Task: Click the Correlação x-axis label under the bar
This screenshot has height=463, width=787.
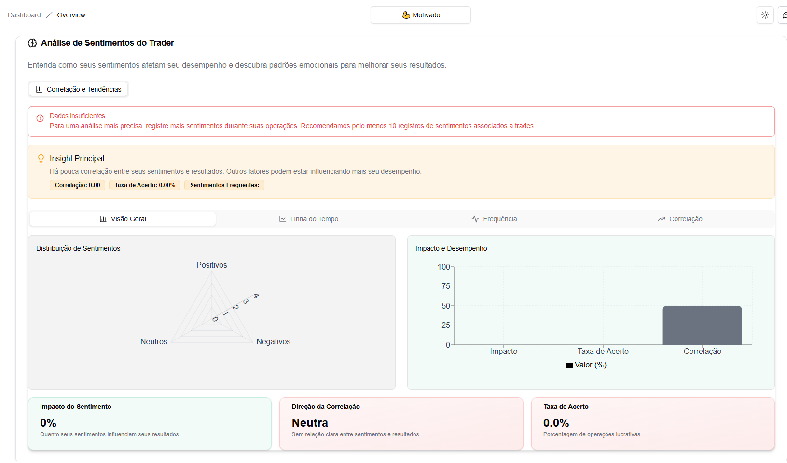Action: point(702,352)
